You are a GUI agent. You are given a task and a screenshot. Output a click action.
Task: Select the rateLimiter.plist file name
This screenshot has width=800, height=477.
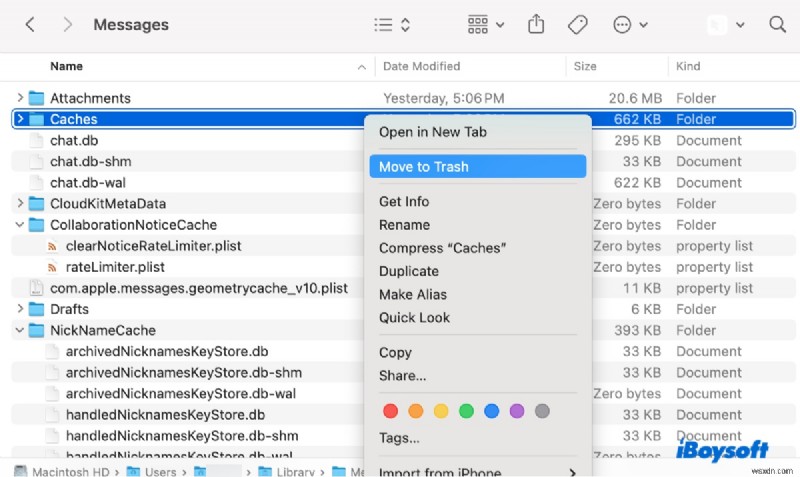(x=115, y=267)
